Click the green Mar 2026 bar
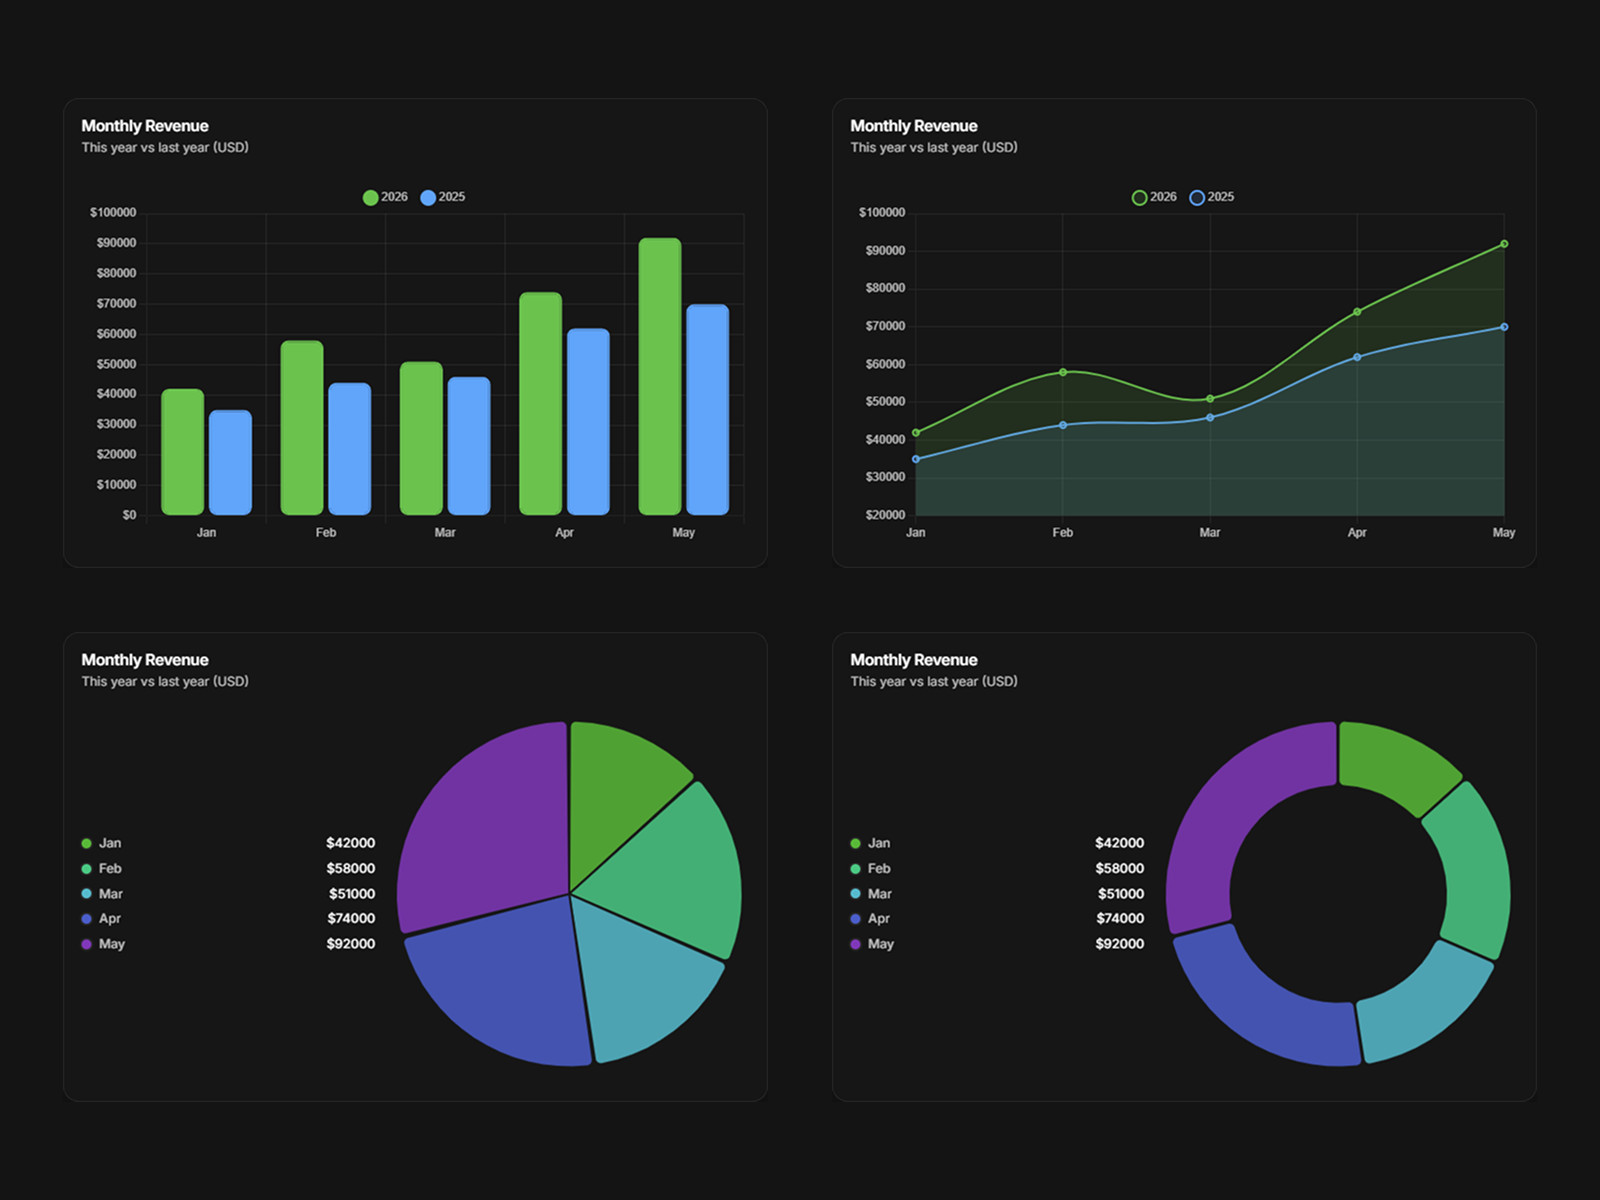 pos(421,439)
